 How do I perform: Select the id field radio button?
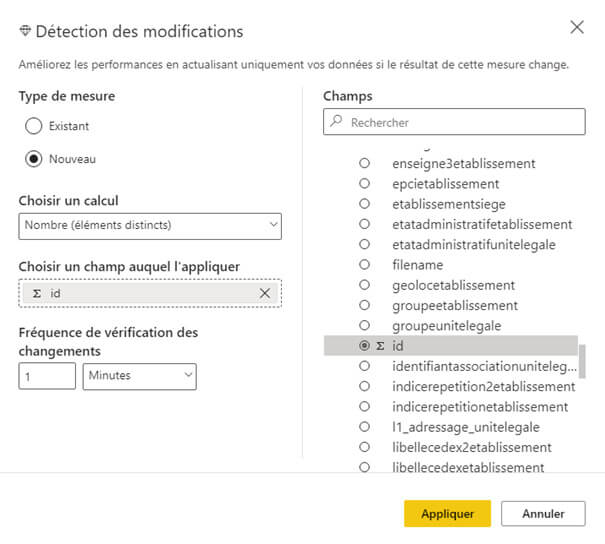click(x=364, y=346)
